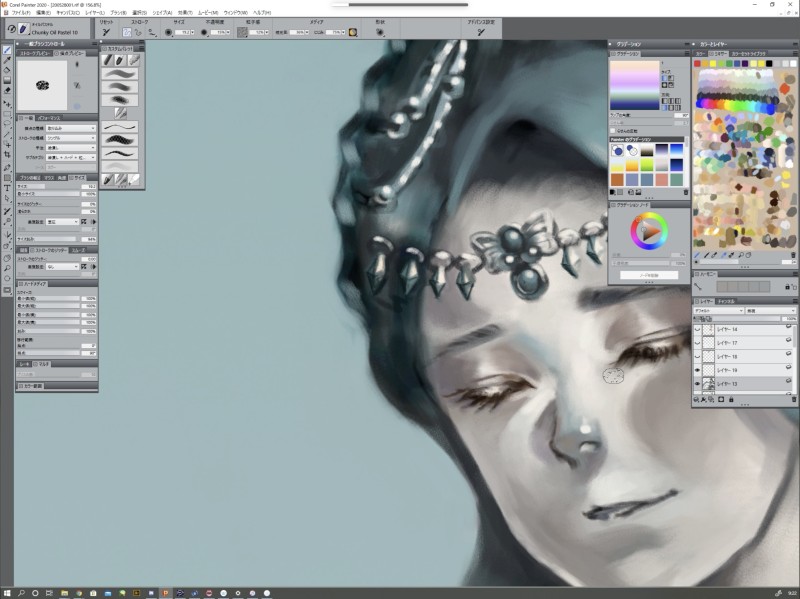Image resolution: width=800 pixels, height=599 pixels.
Task: Delete the selected layer with trash icon
Action: (793, 400)
